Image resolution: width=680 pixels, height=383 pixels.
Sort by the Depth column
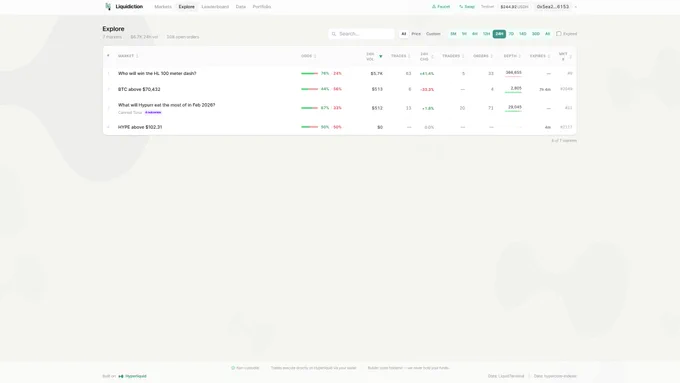pos(512,56)
